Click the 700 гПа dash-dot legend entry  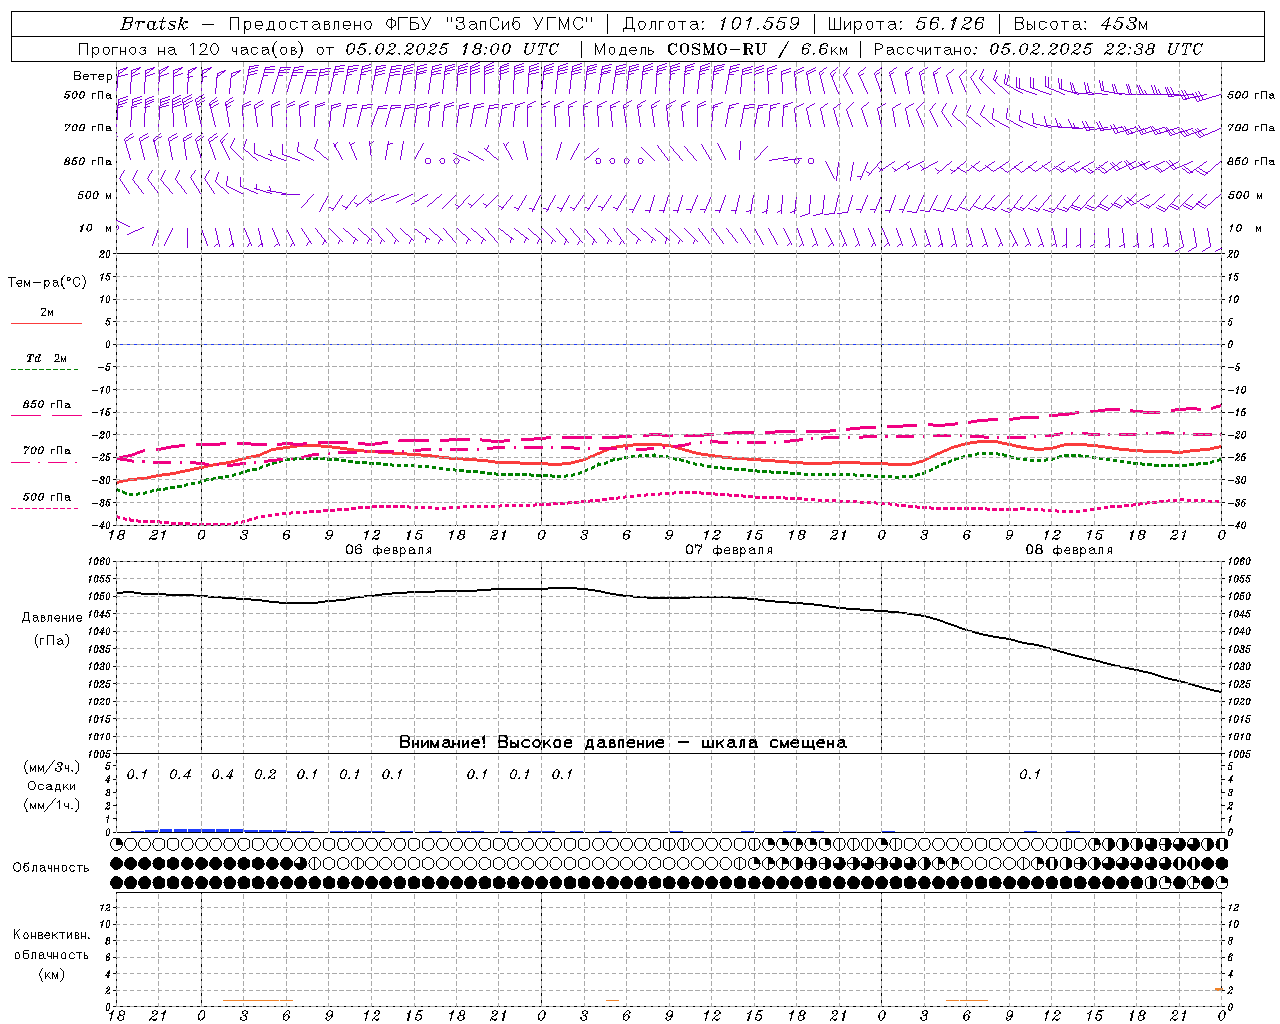(x=46, y=451)
